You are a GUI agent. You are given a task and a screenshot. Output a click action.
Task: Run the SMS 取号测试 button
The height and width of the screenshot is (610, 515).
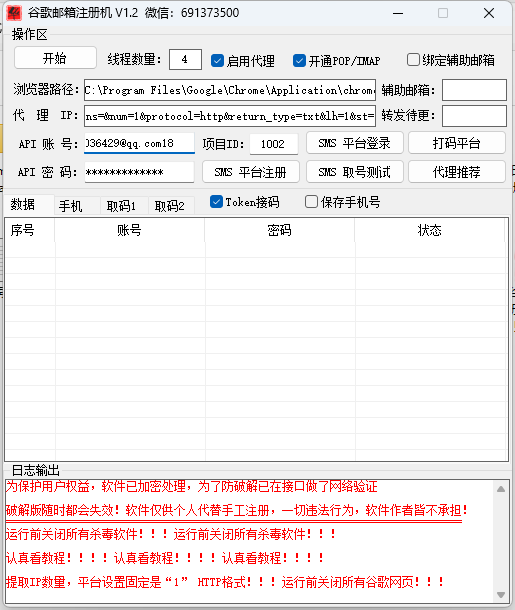(x=354, y=172)
